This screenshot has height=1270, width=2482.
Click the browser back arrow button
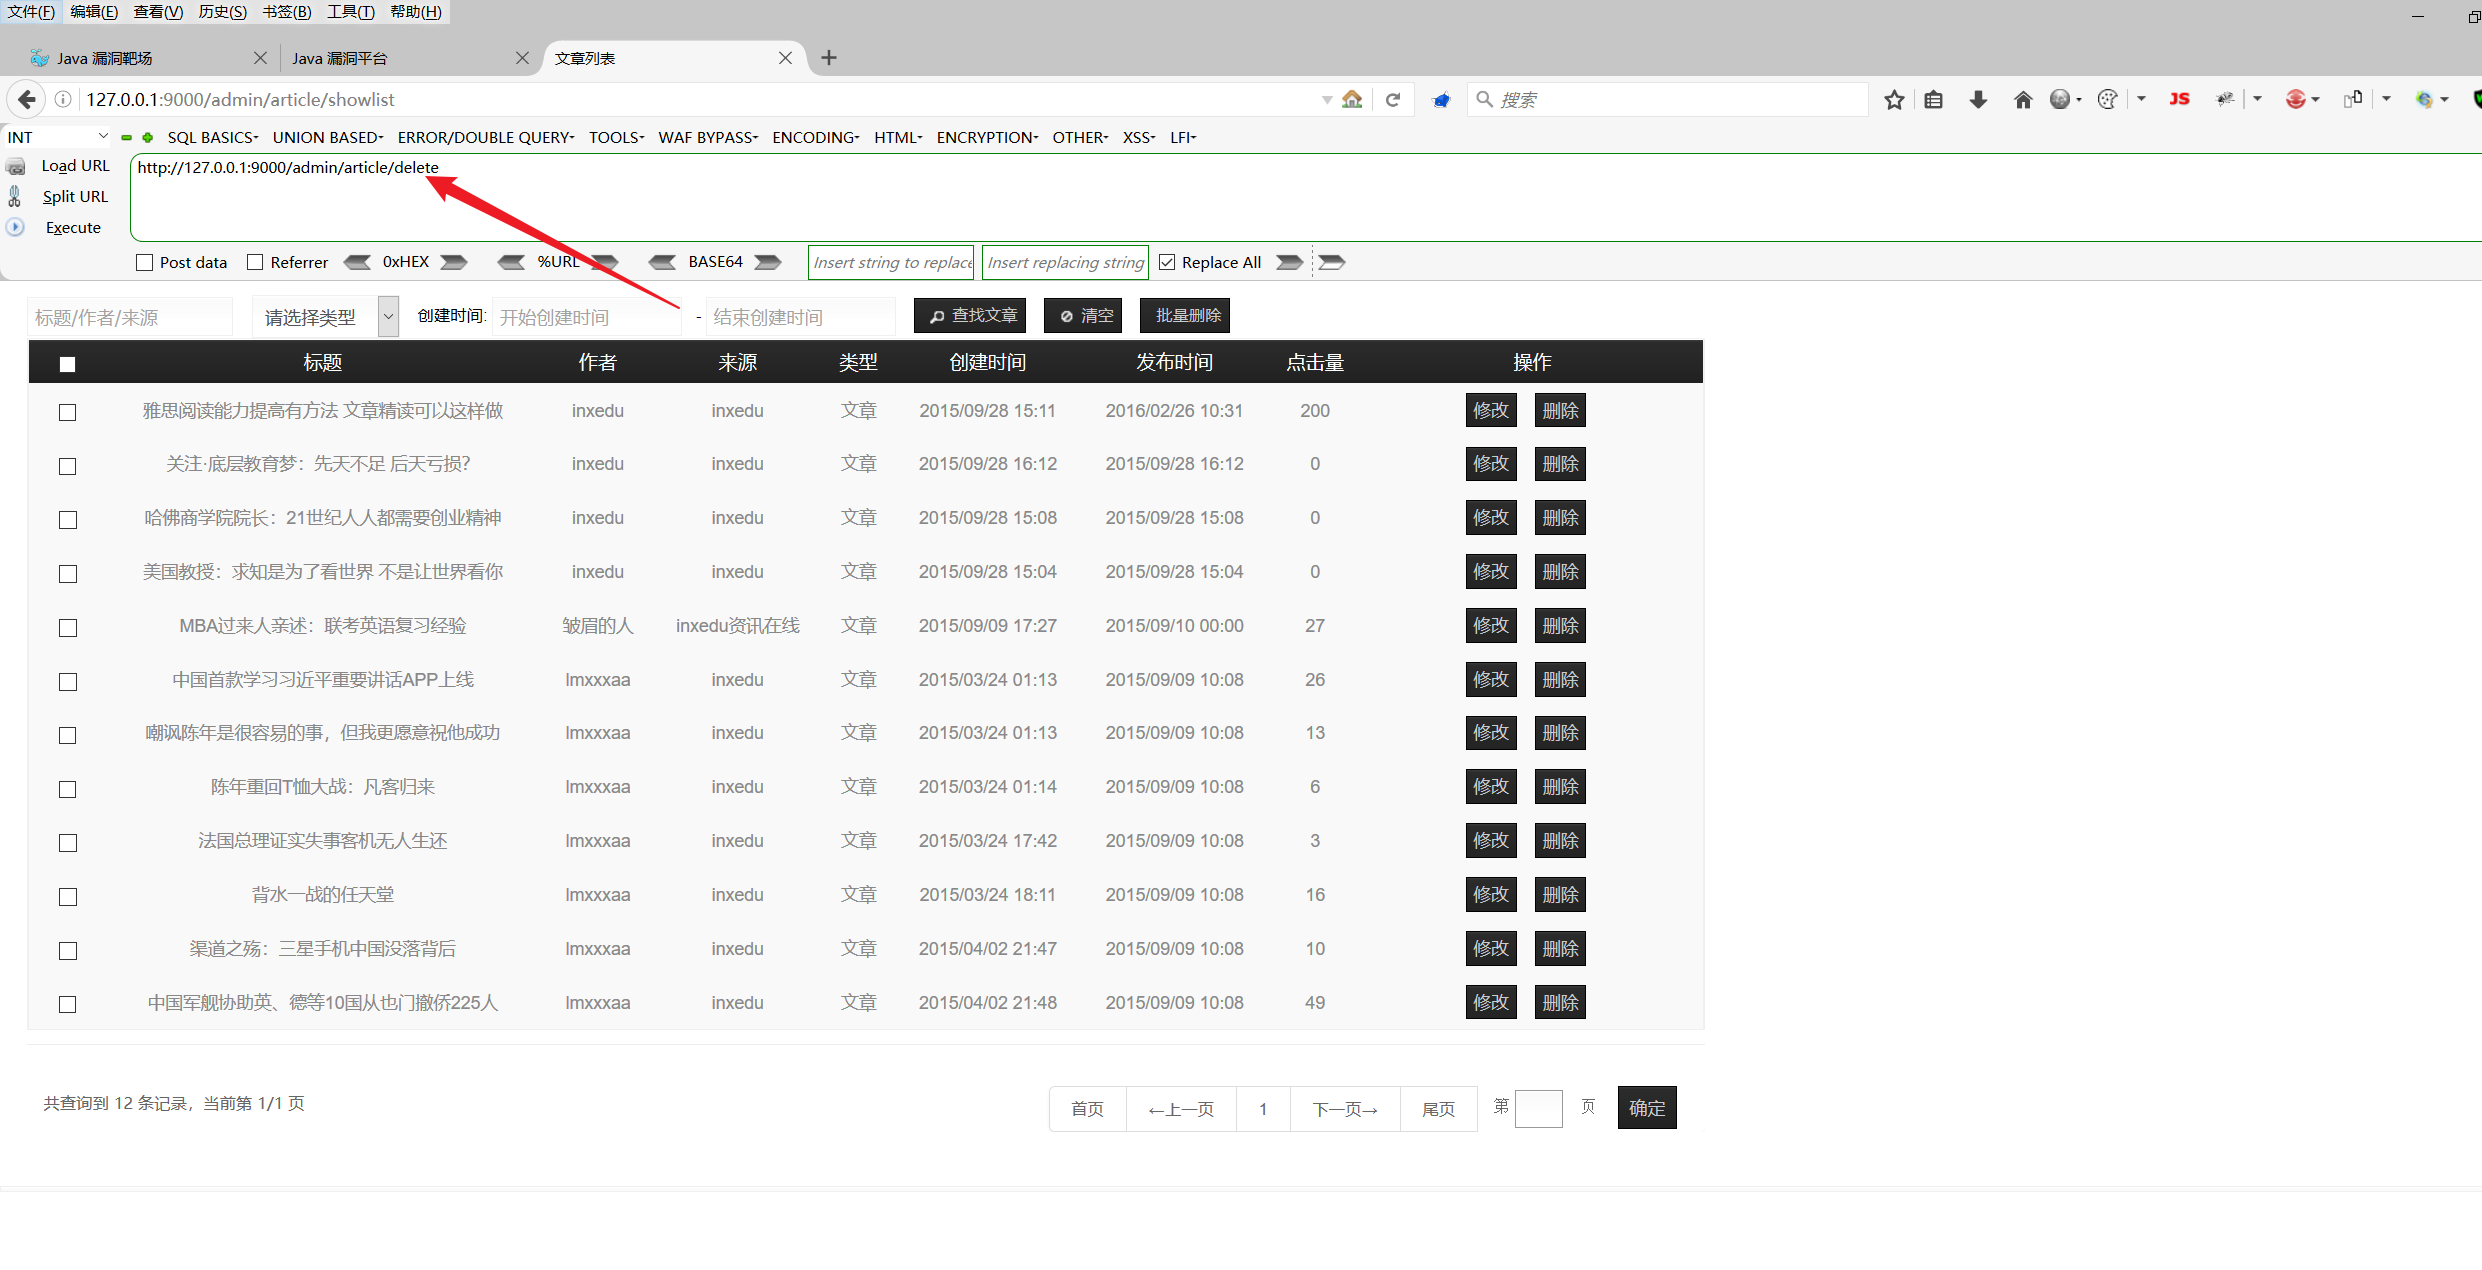(x=27, y=99)
